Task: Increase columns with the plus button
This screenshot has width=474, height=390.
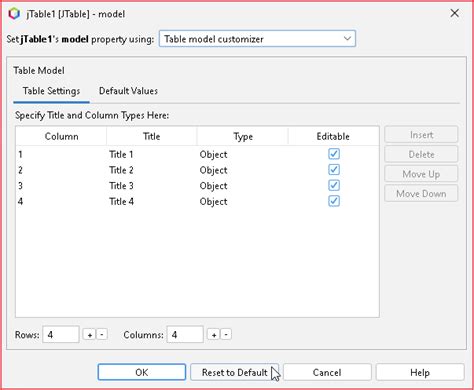Action: [214, 334]
